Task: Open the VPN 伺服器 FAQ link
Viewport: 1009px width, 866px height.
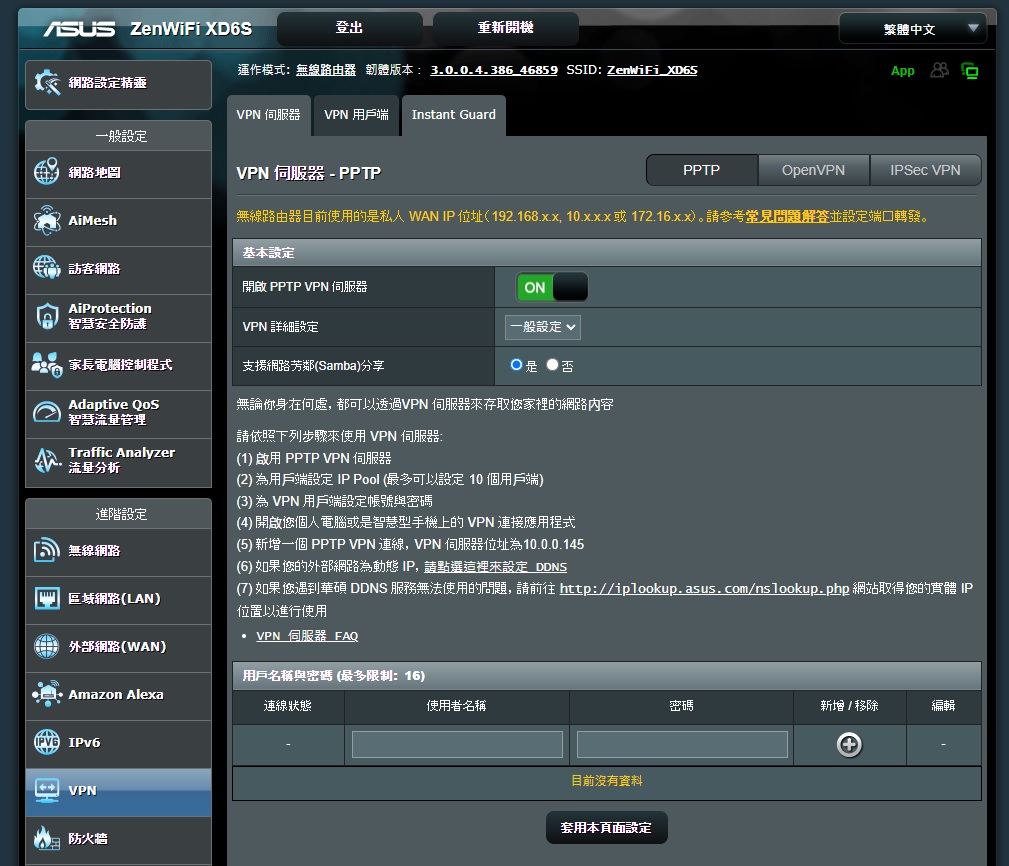Action: click(x=307, y=636)
